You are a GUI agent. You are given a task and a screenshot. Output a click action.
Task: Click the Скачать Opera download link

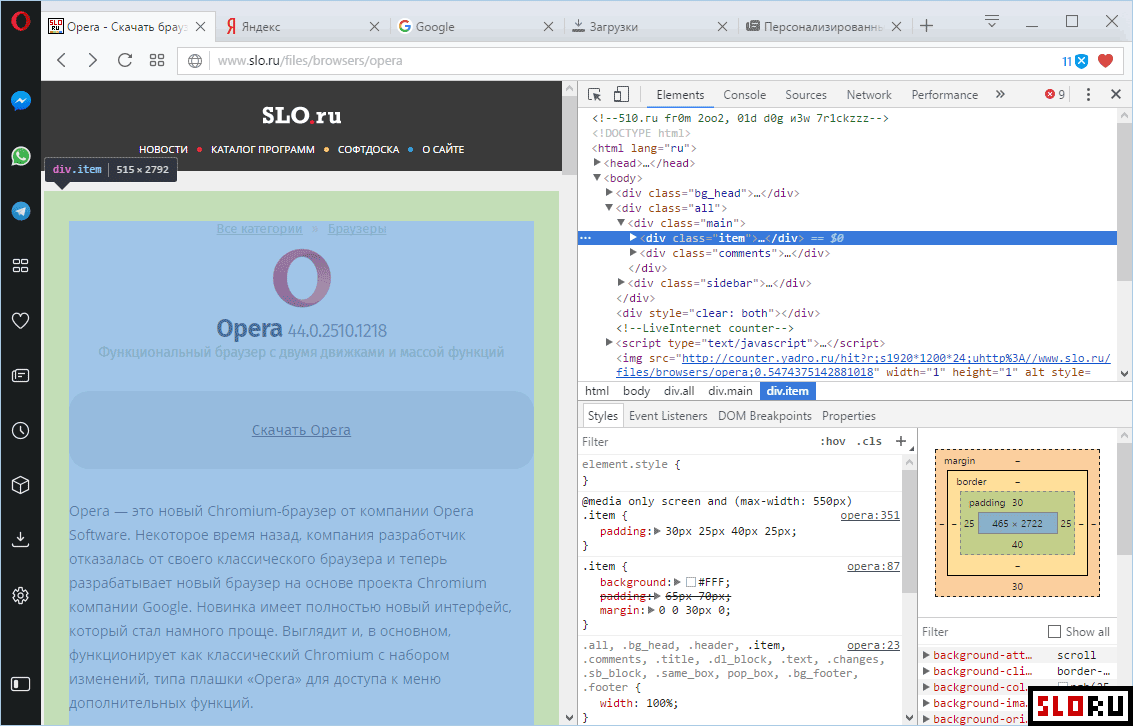[301, 430]
